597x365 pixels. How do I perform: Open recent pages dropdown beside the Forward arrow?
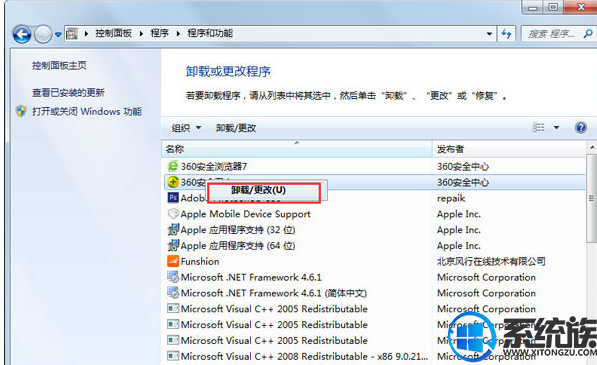[x=58, y=35]
